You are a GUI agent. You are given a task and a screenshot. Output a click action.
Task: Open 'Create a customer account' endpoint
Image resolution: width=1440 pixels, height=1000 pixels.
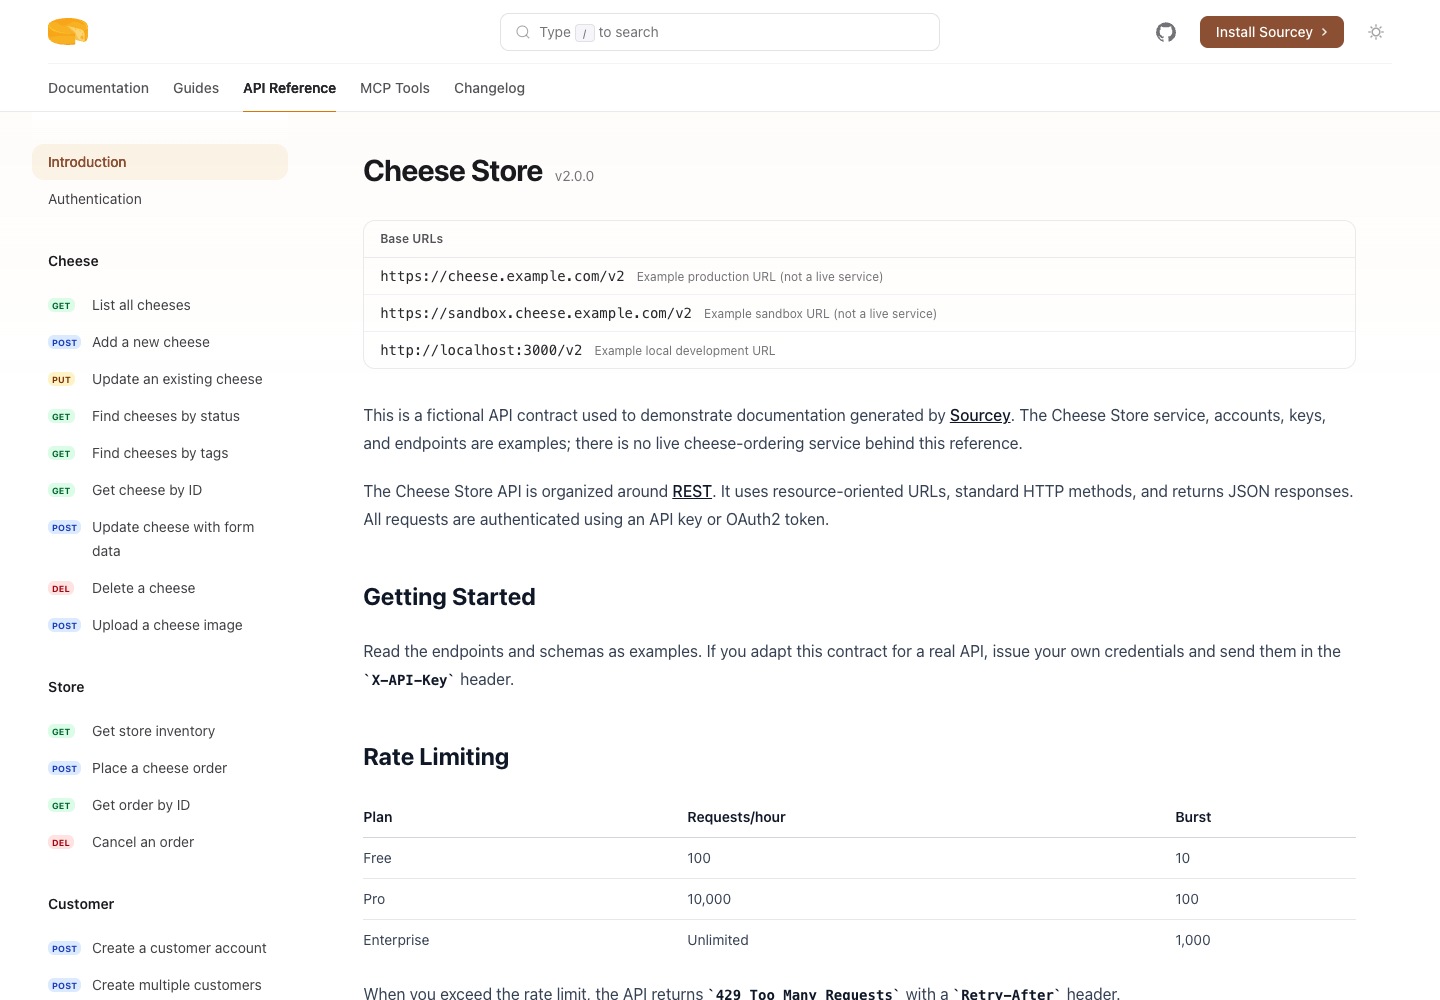[160, 948]
